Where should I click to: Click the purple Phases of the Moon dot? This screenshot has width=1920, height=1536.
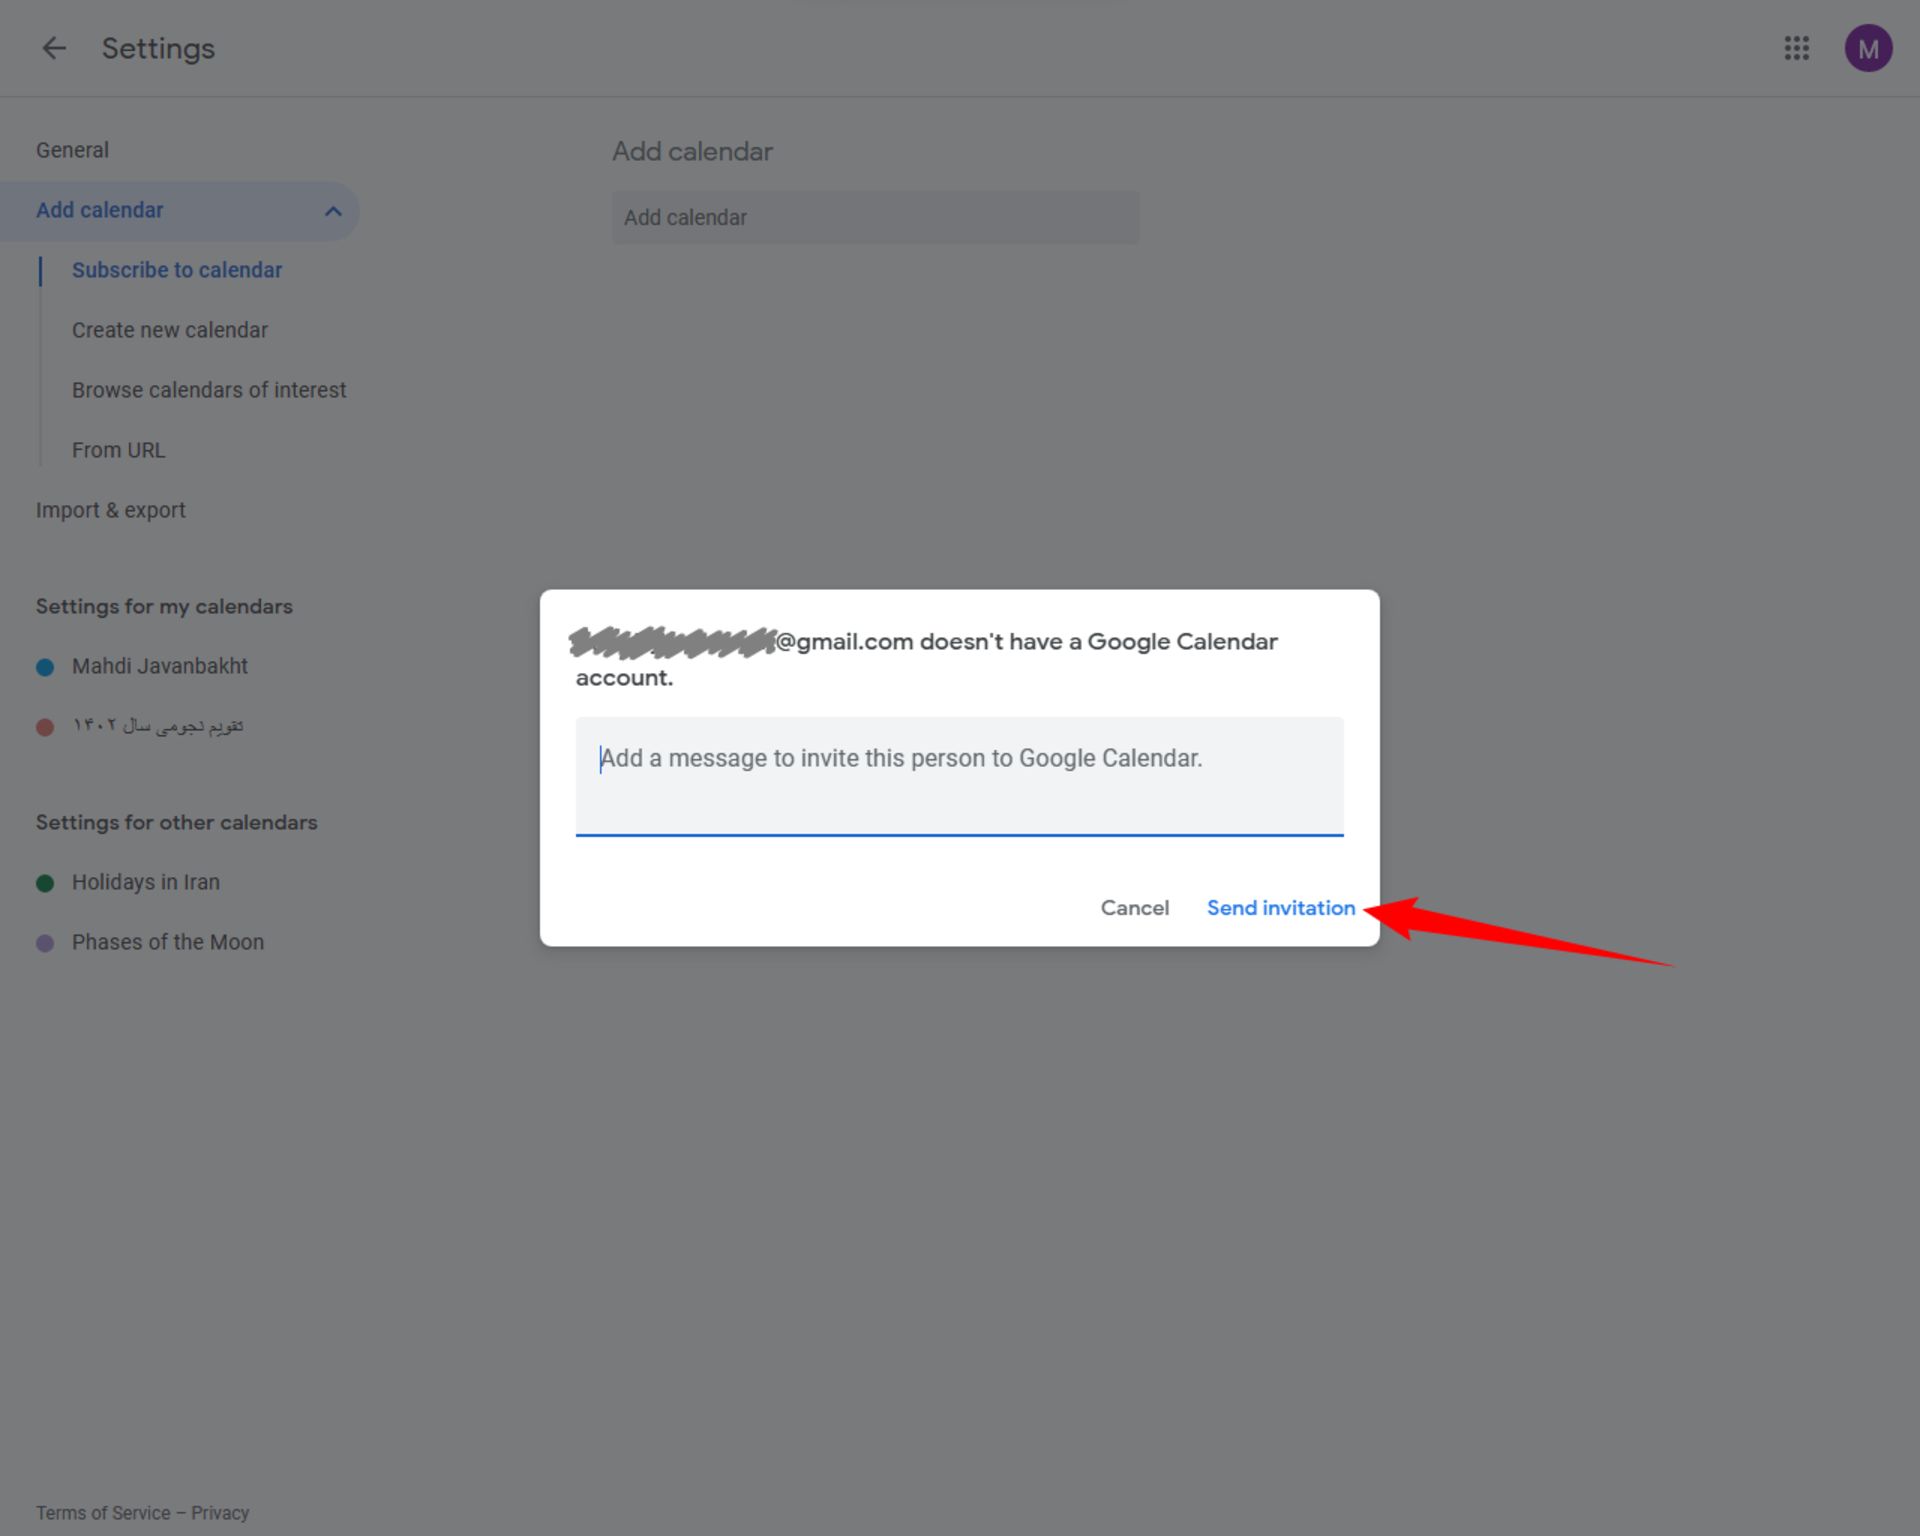click(x=45, y=943)
